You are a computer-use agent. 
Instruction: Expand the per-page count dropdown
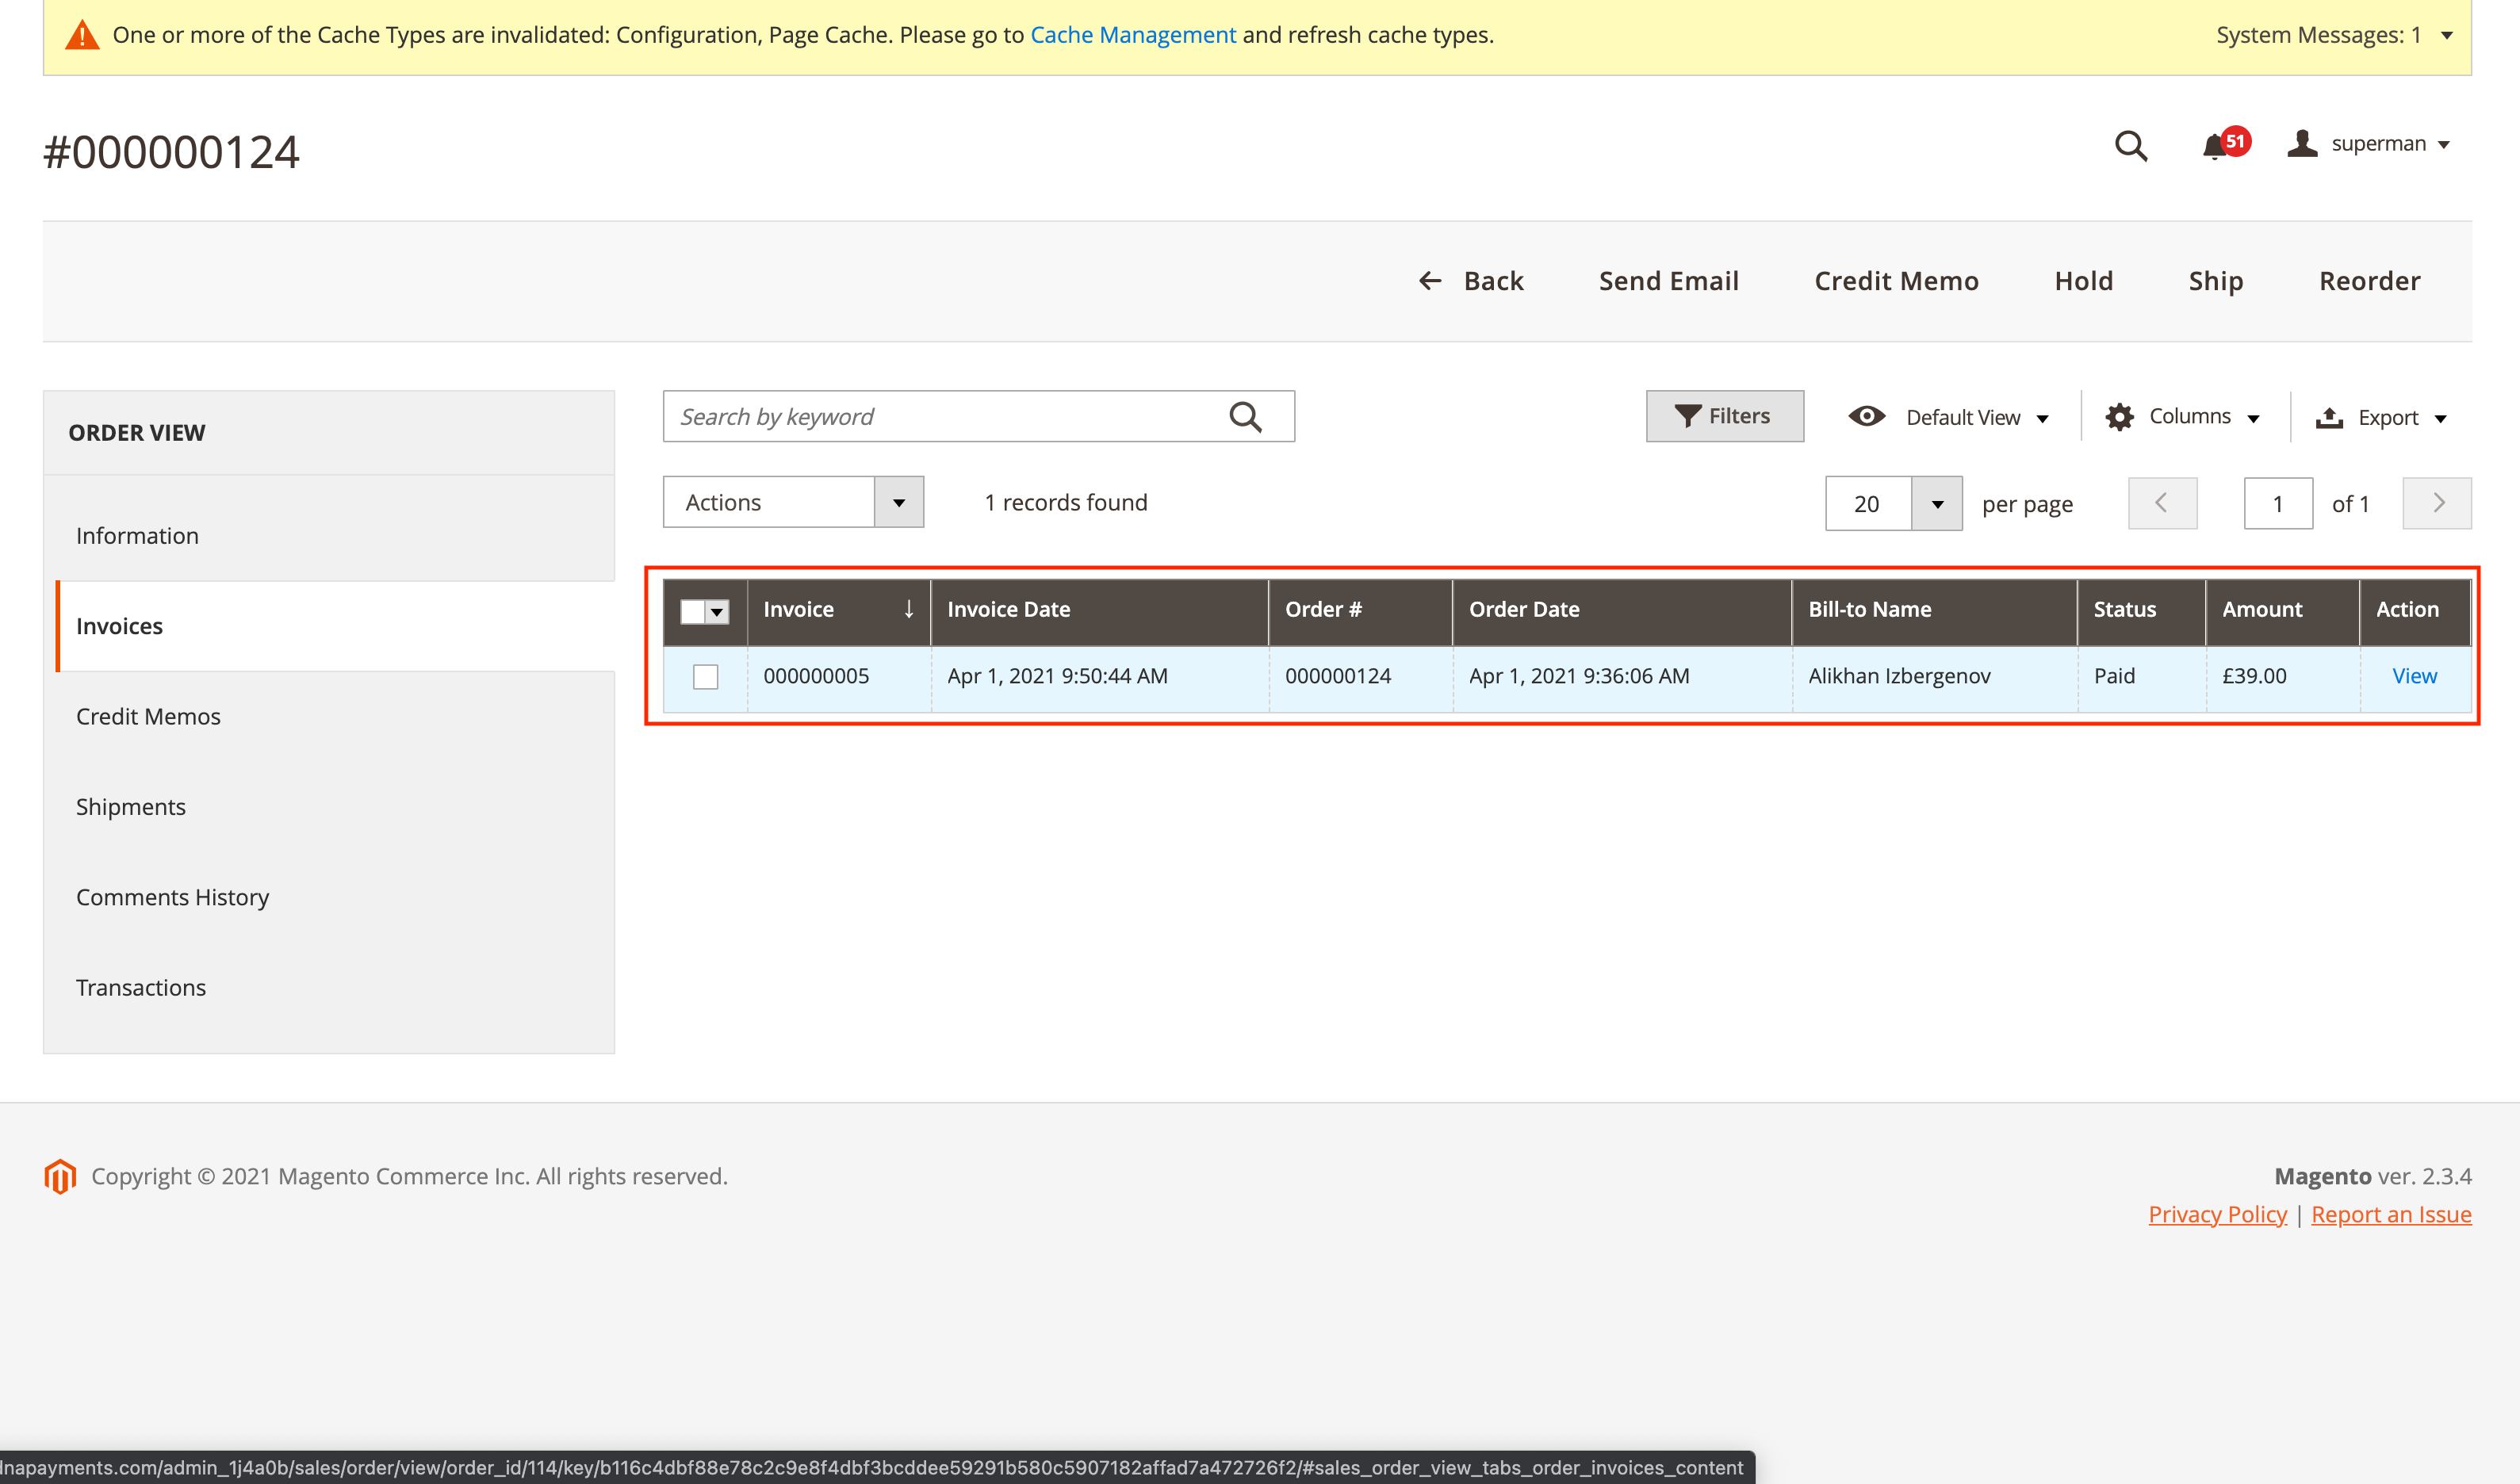click(1939, 502)
